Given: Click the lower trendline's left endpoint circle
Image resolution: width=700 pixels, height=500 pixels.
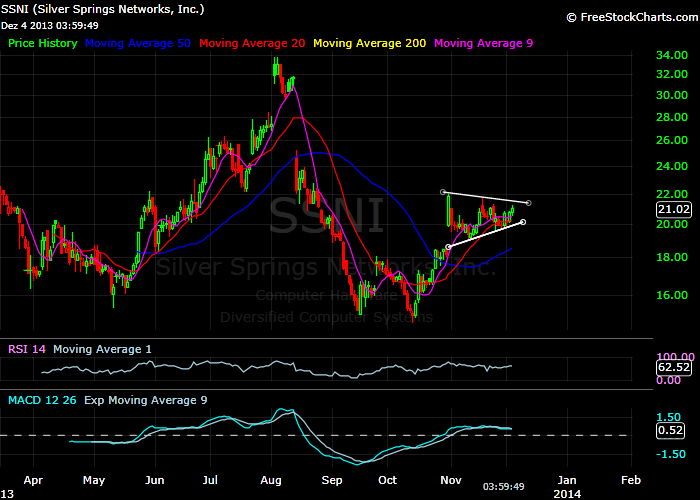Looking at the screenshot, I should click(x=448, y=246).
